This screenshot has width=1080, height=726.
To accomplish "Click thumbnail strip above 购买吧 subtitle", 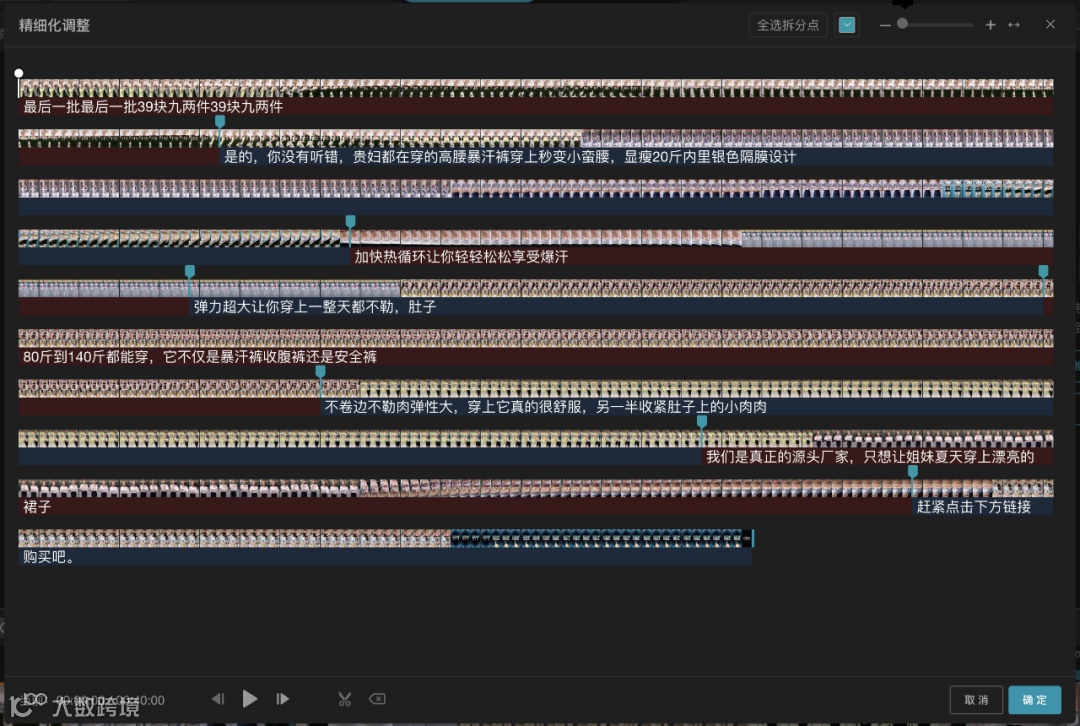I will (x=384, y=538).
